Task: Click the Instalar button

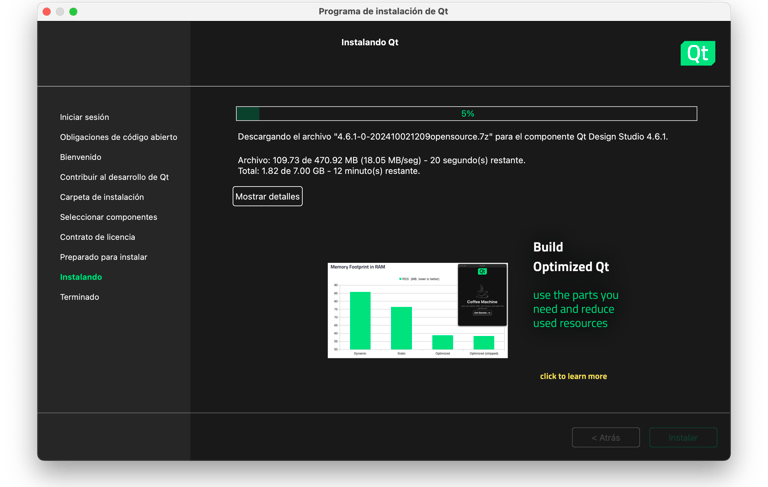Action: pyautogui.click(x=683, y=438)
